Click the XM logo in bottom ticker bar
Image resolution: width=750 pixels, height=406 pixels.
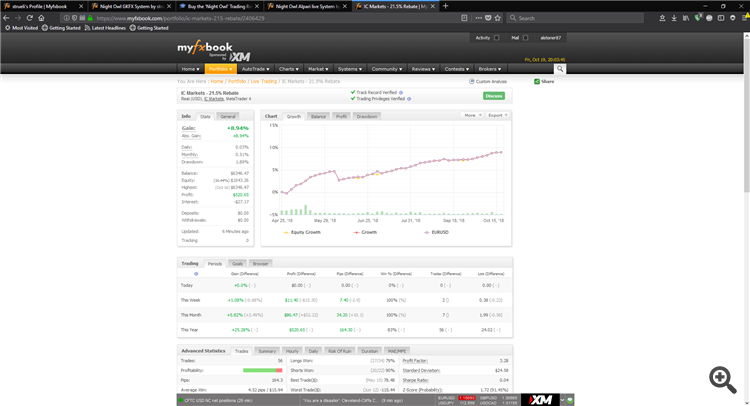coord(540,400)
